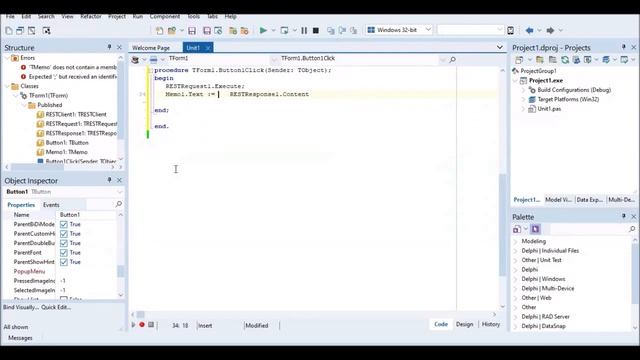Click the Run Without Debugging icon

[x=284, y=31]
